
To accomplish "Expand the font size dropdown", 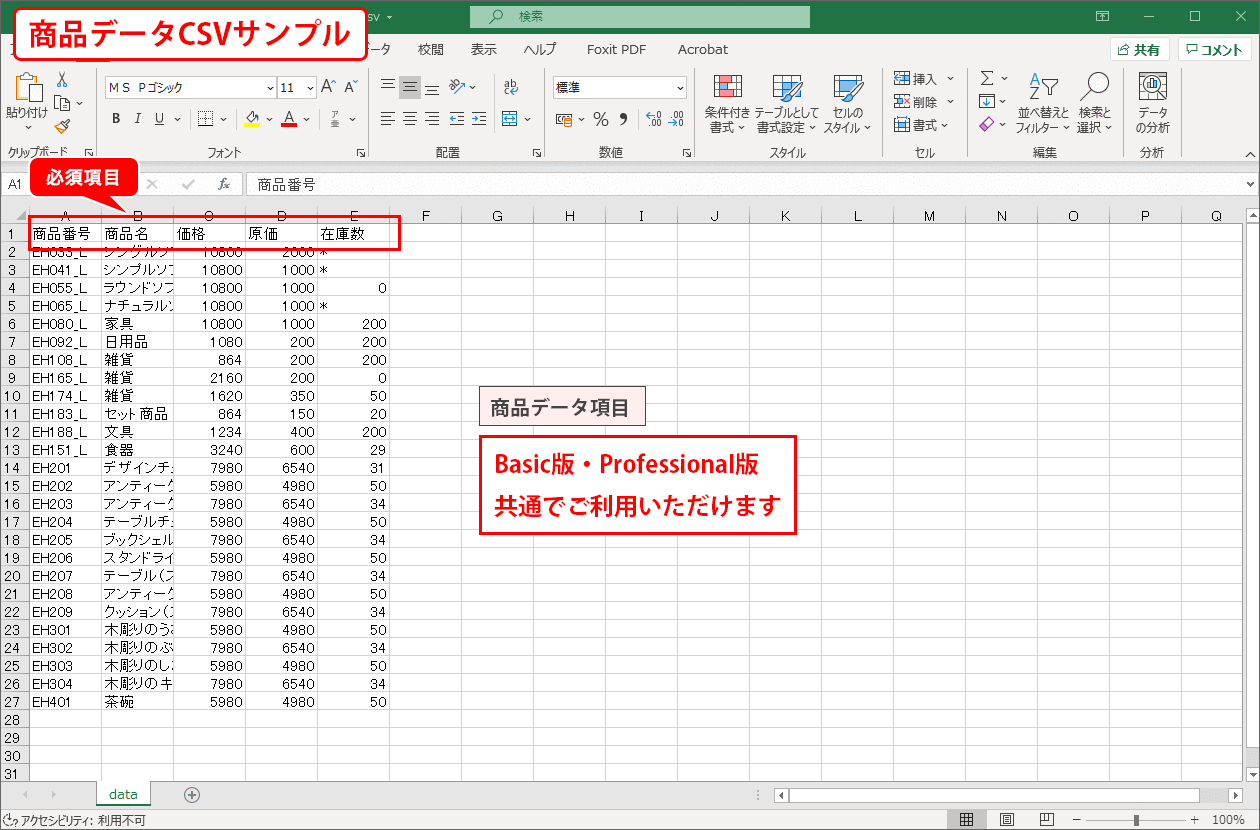I will (x=310, y=88).
